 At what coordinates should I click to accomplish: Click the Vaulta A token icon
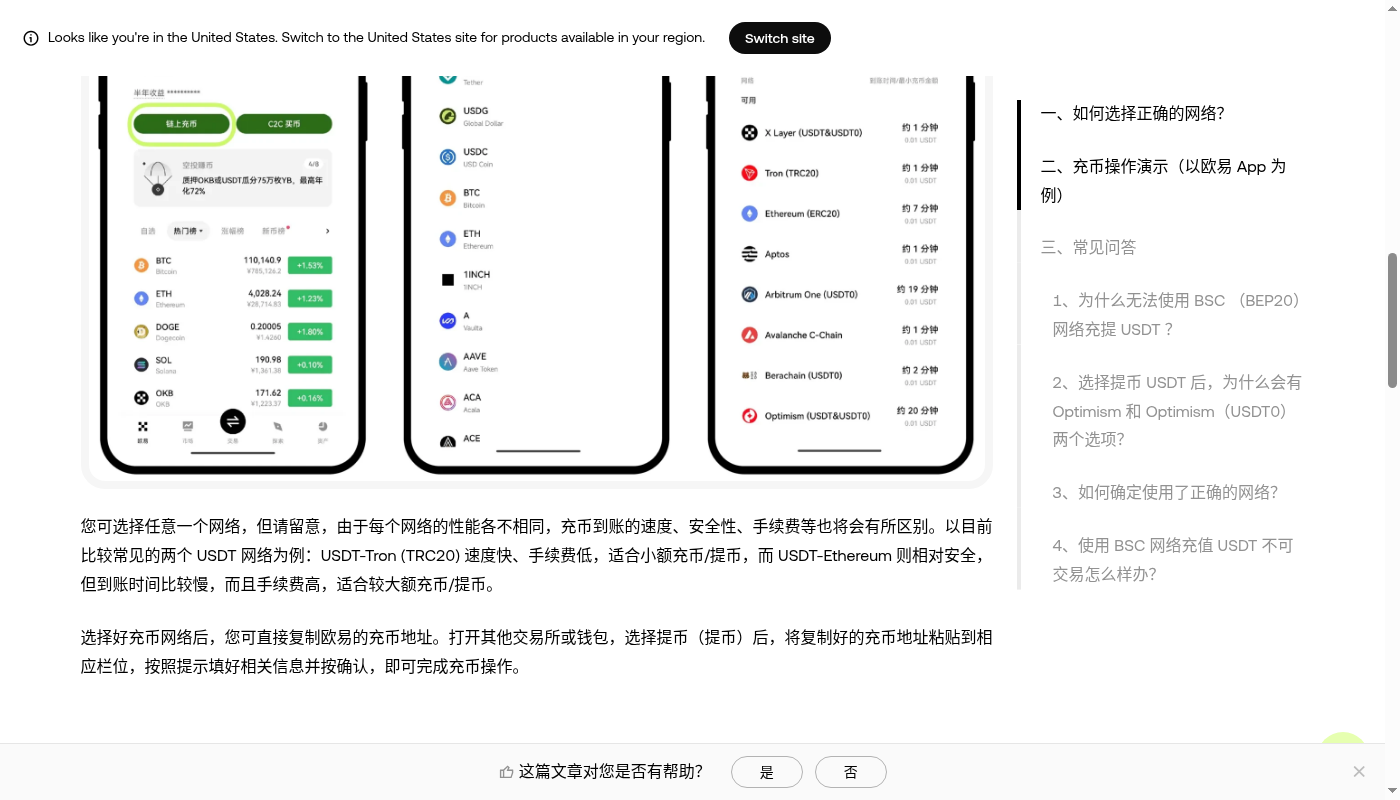pos(448,321)
